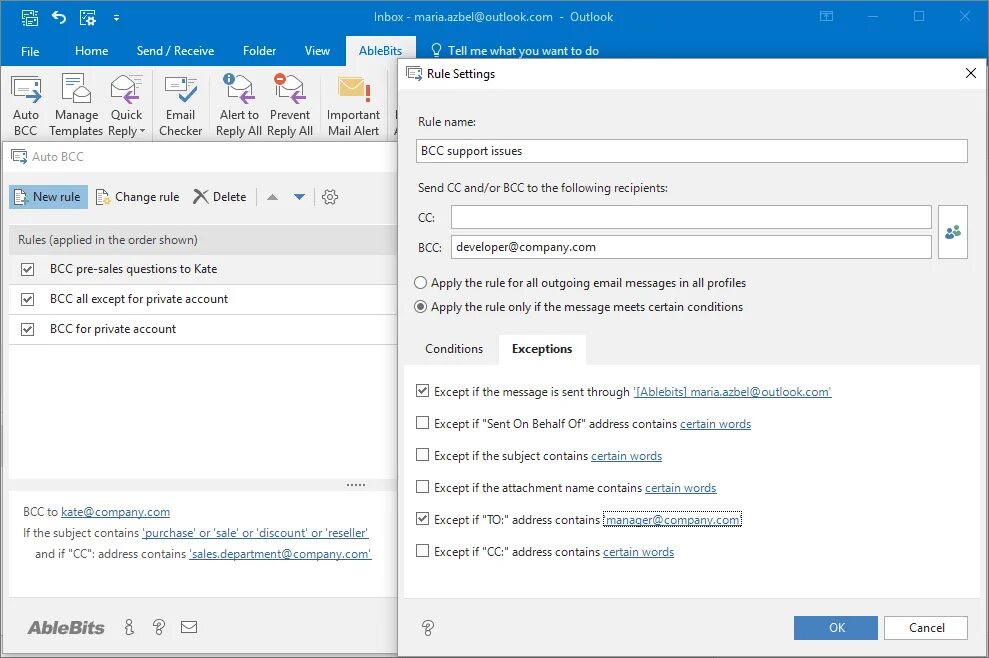Open the address book contacts icon
The height and width of the screenshot is (658, 989).
pos(952,232)
